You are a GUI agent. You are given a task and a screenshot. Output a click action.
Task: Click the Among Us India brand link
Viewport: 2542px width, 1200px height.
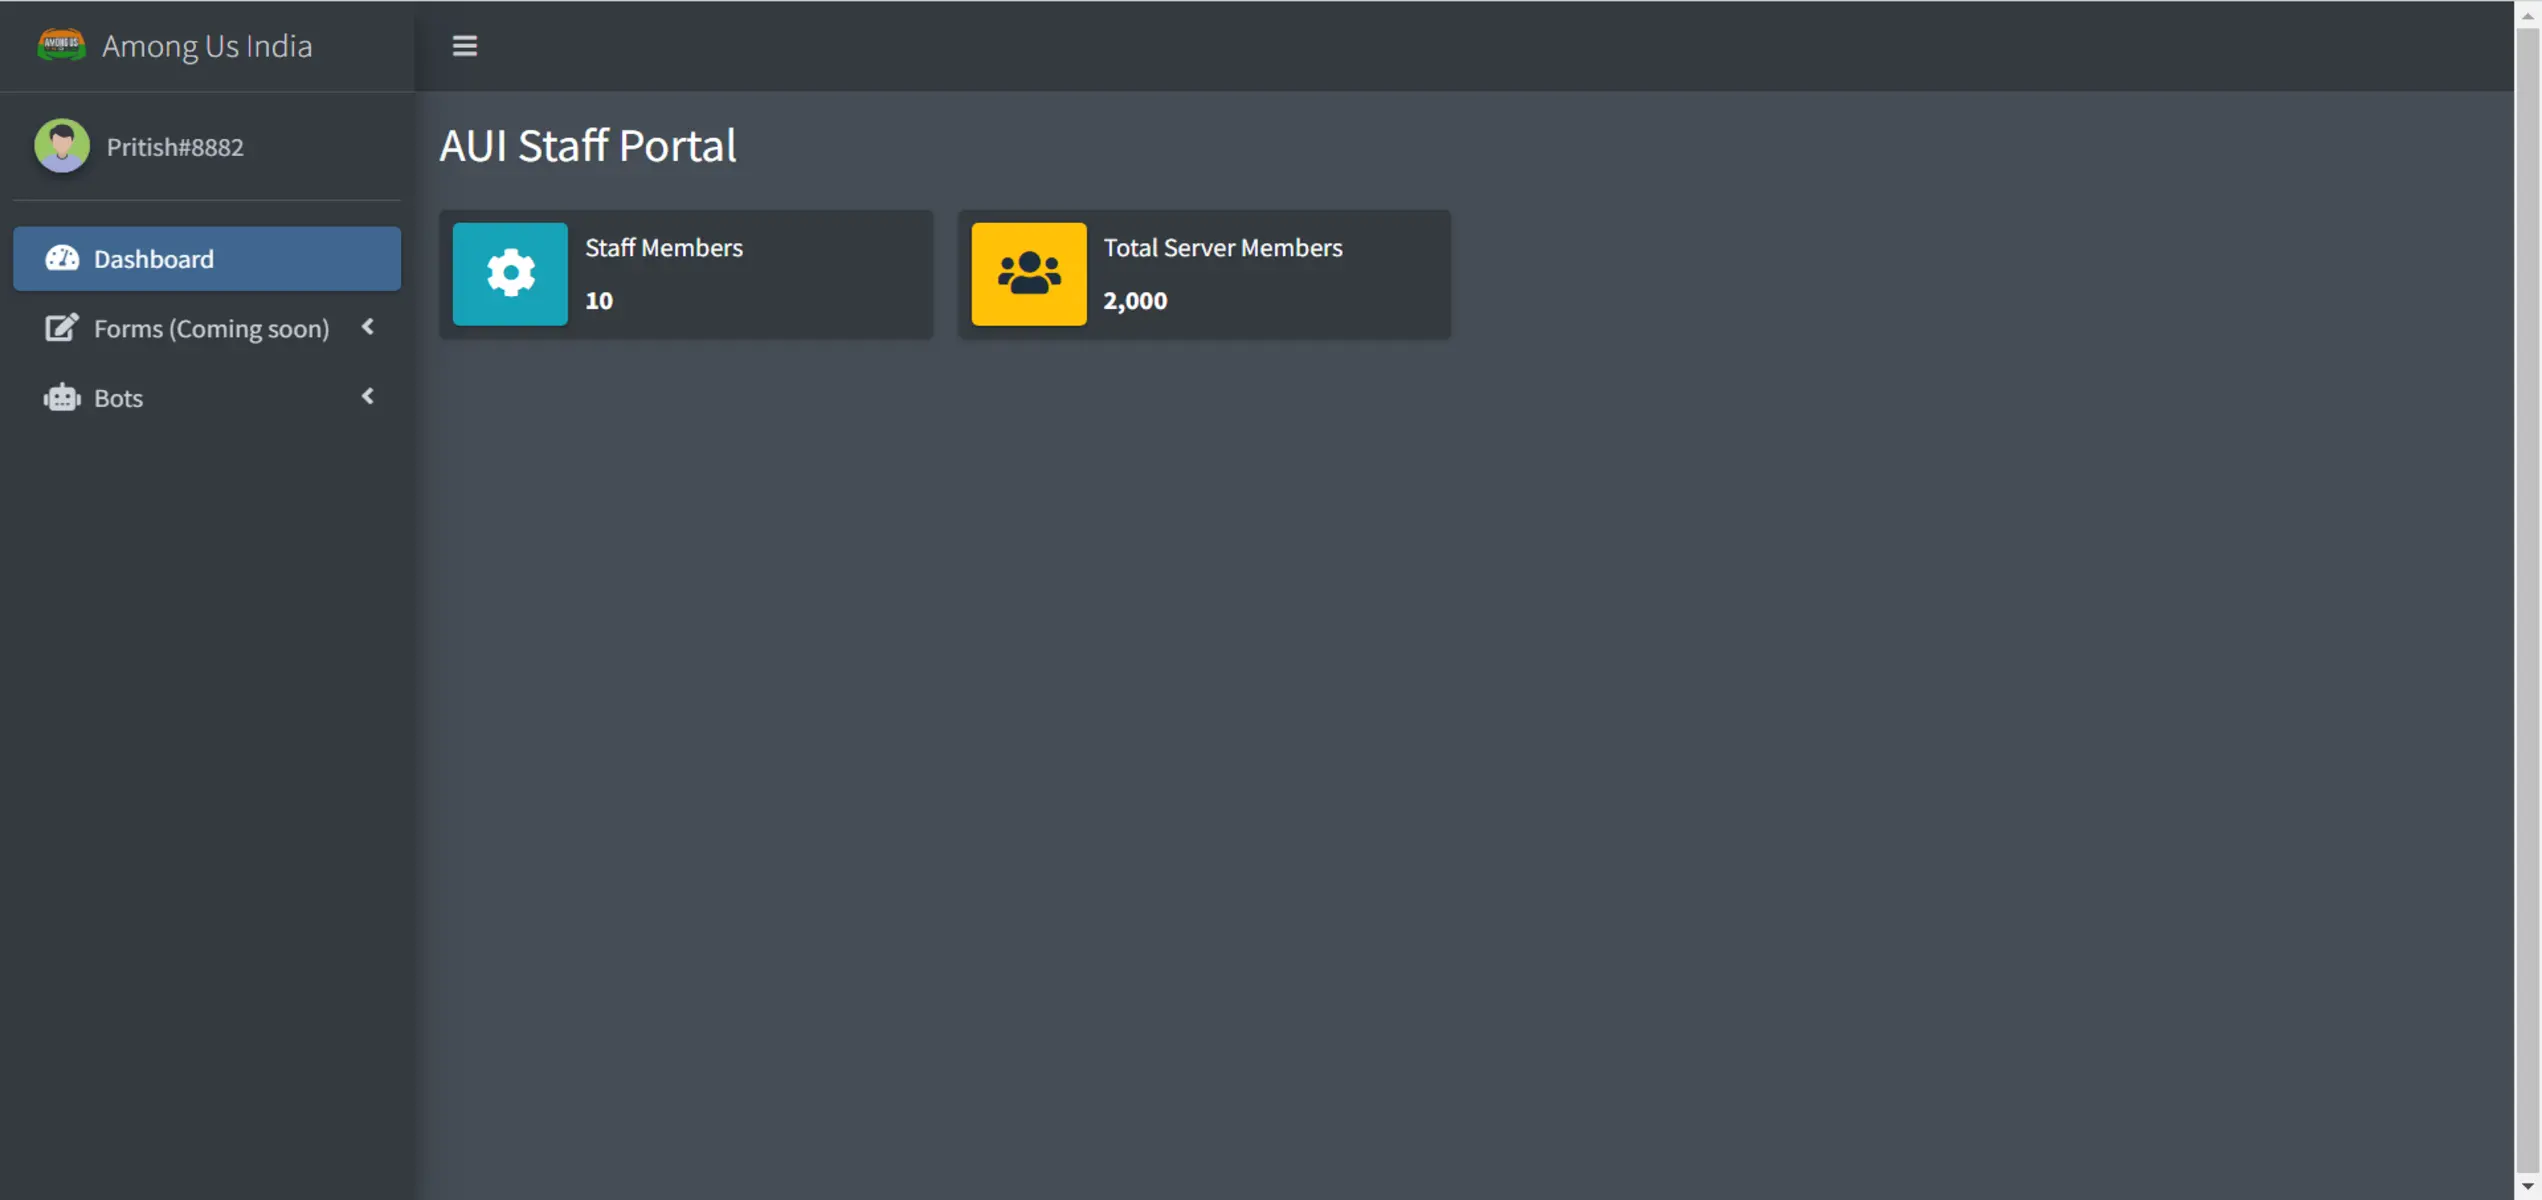(207, 46)
